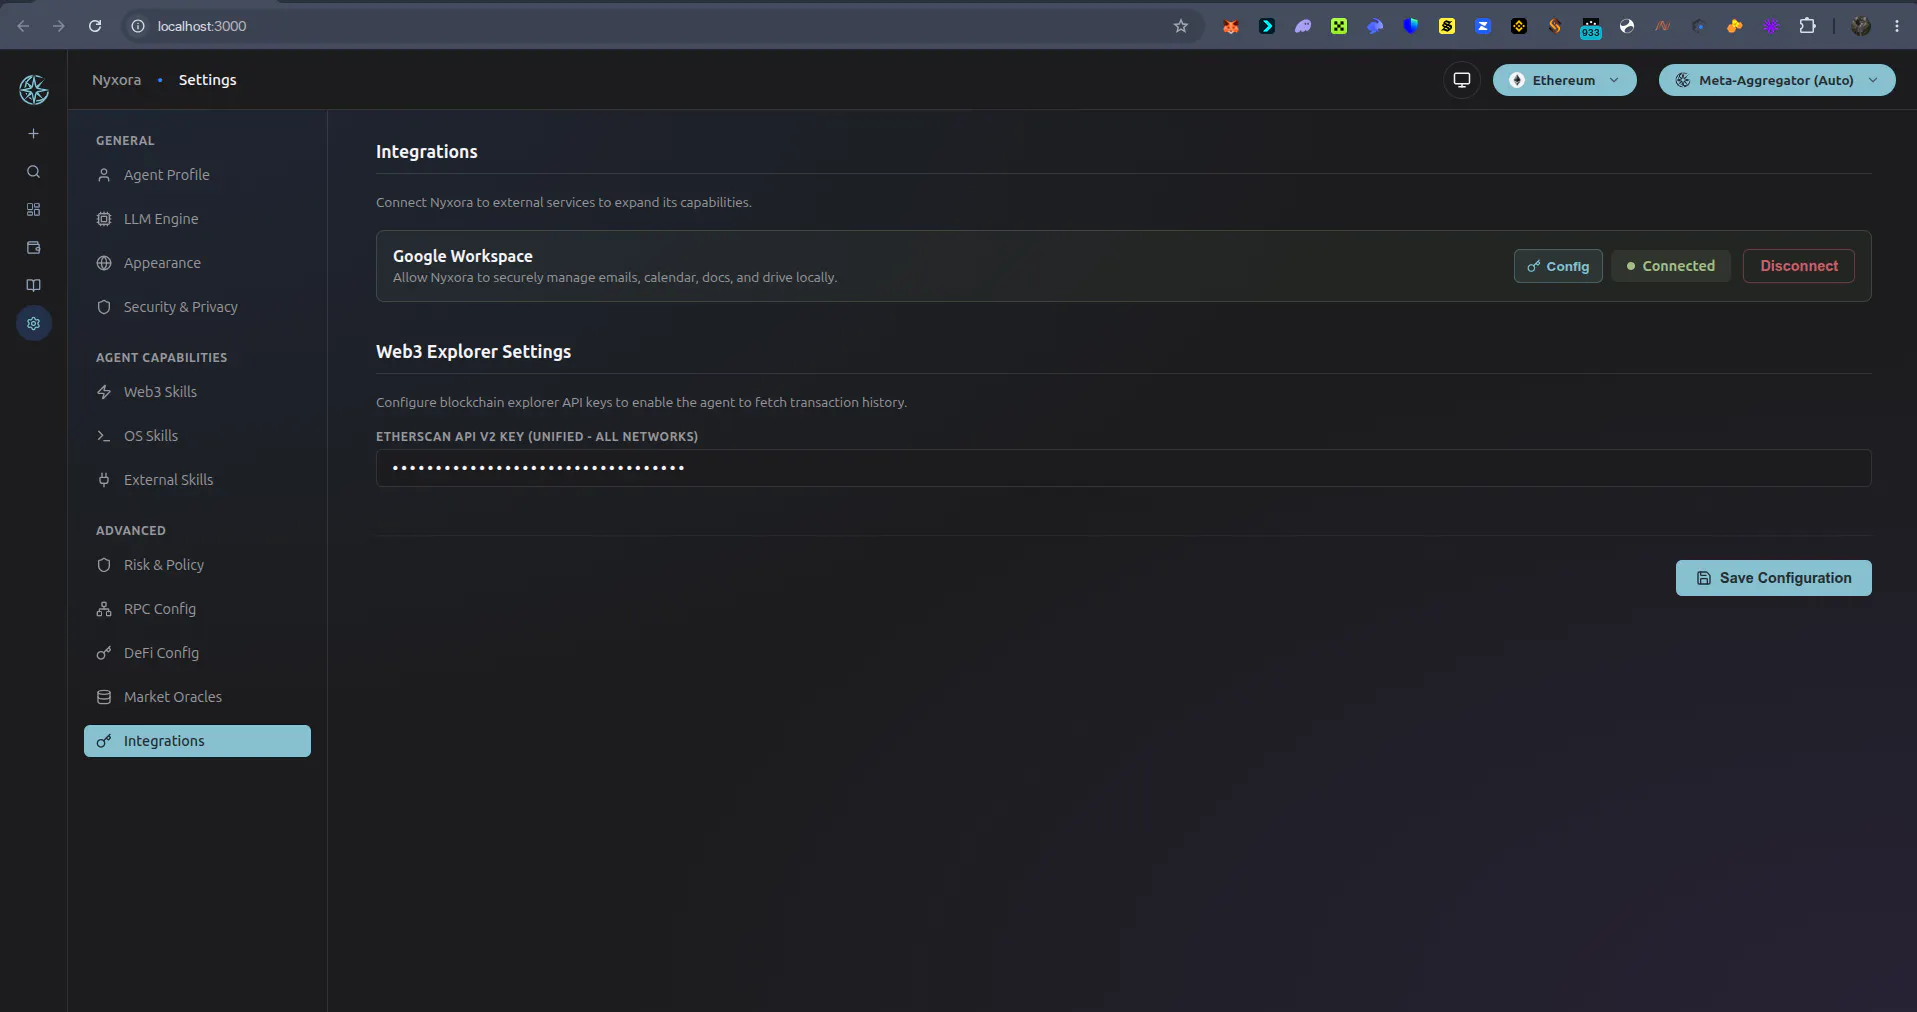Select Integrations in sidebar
Image resolution: width=1917 pixels, height=1012 pixels.
tap(197, 741)
